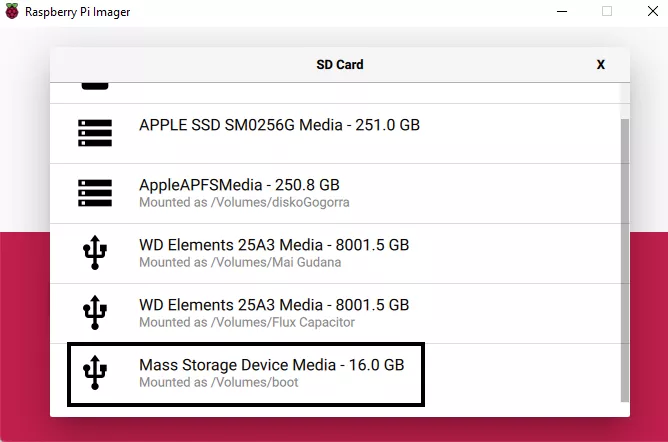Minimize the Raspberry Pi Imager window

[561, 11]
